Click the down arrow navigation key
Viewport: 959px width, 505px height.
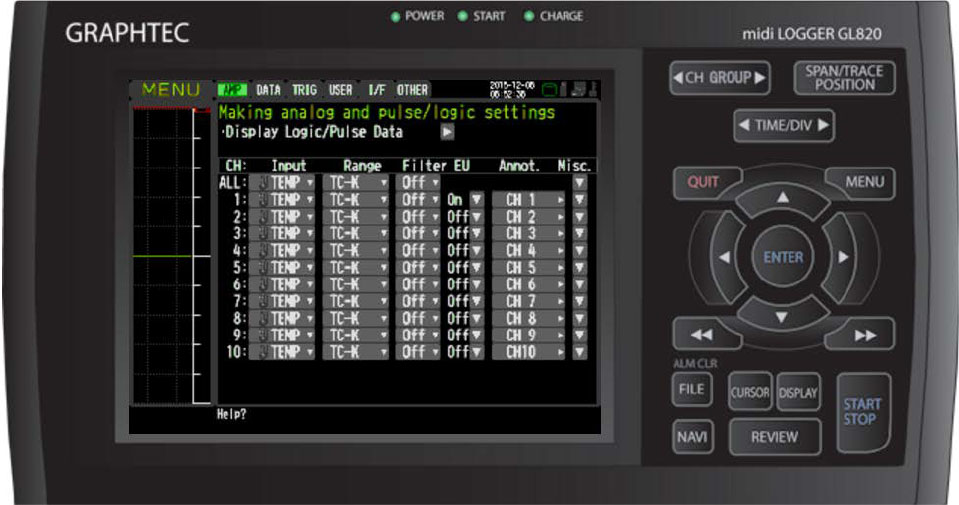(782, 316)
